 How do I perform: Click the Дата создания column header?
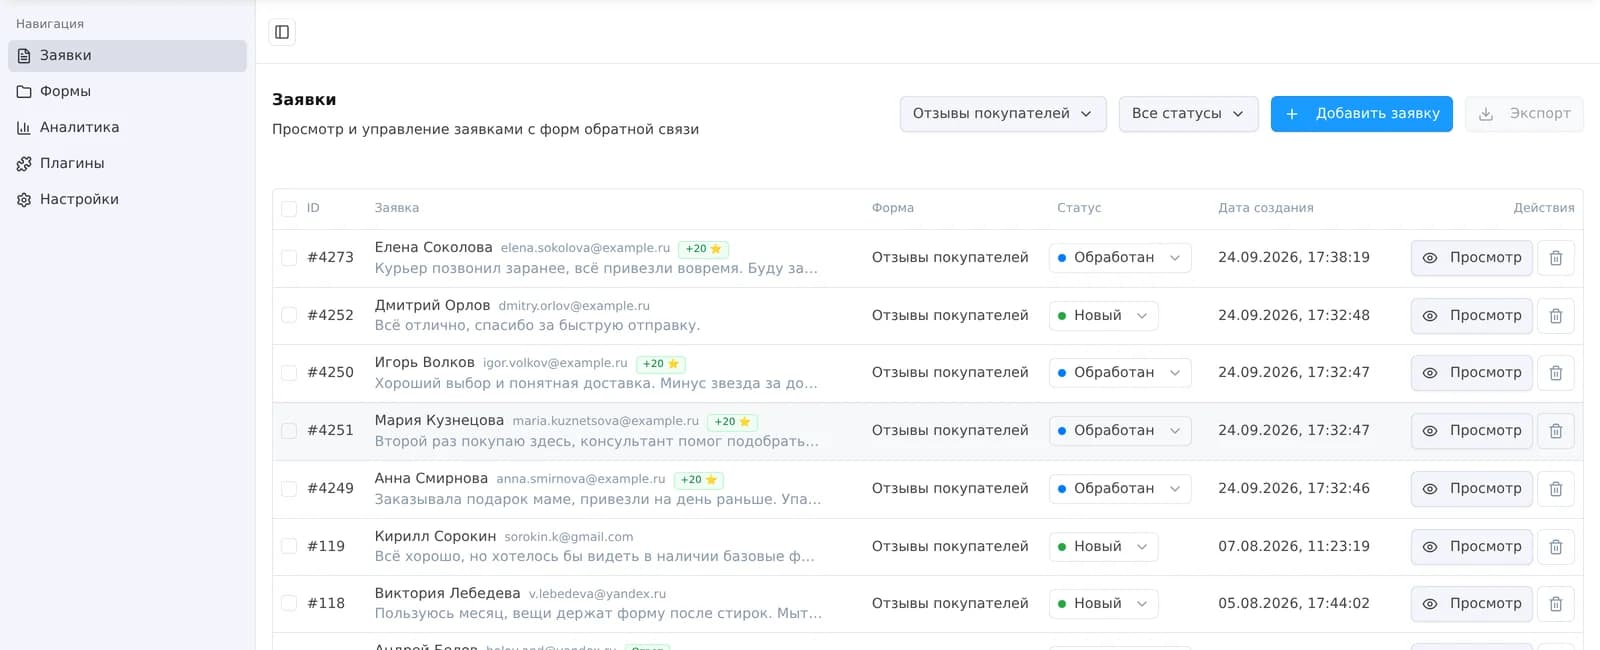click(1266, 208)
